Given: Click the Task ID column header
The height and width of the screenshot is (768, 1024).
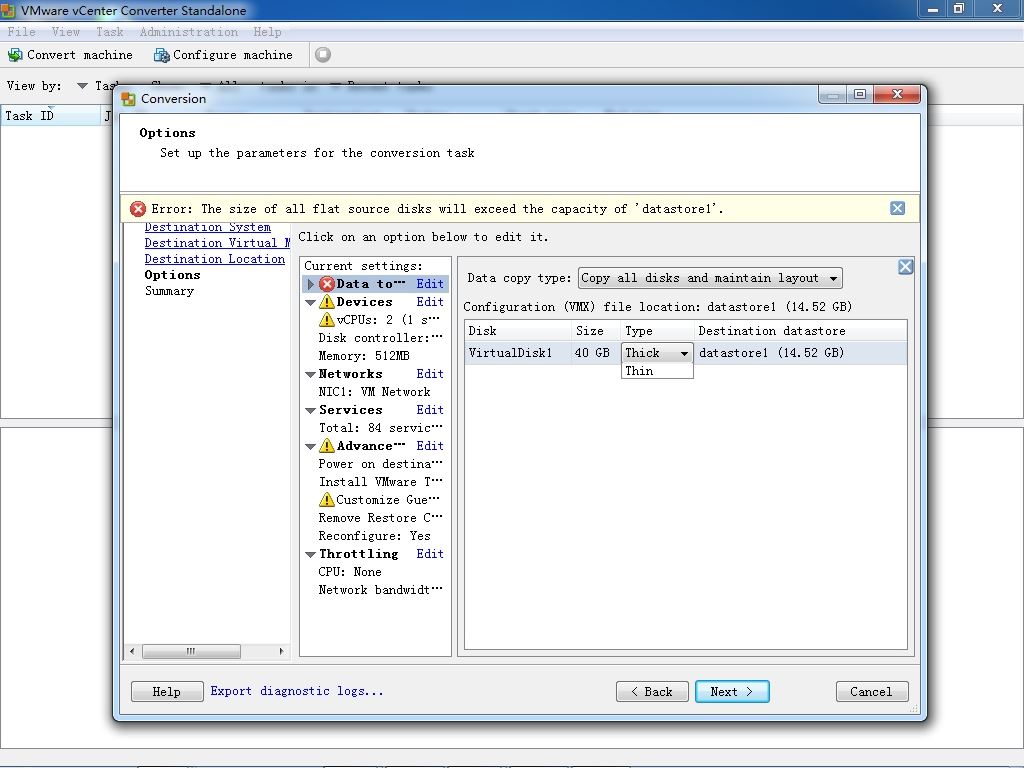Looking at the screenshot, I should tap(50, 116).
